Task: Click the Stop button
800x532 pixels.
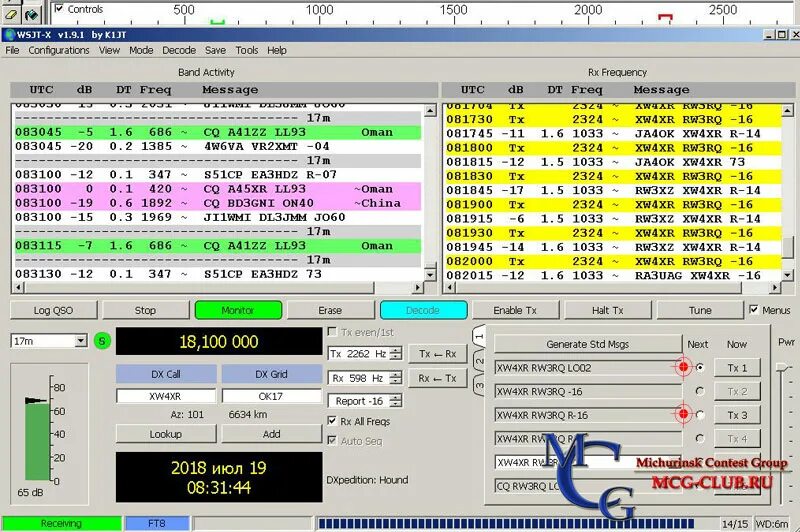Action: 145,310
